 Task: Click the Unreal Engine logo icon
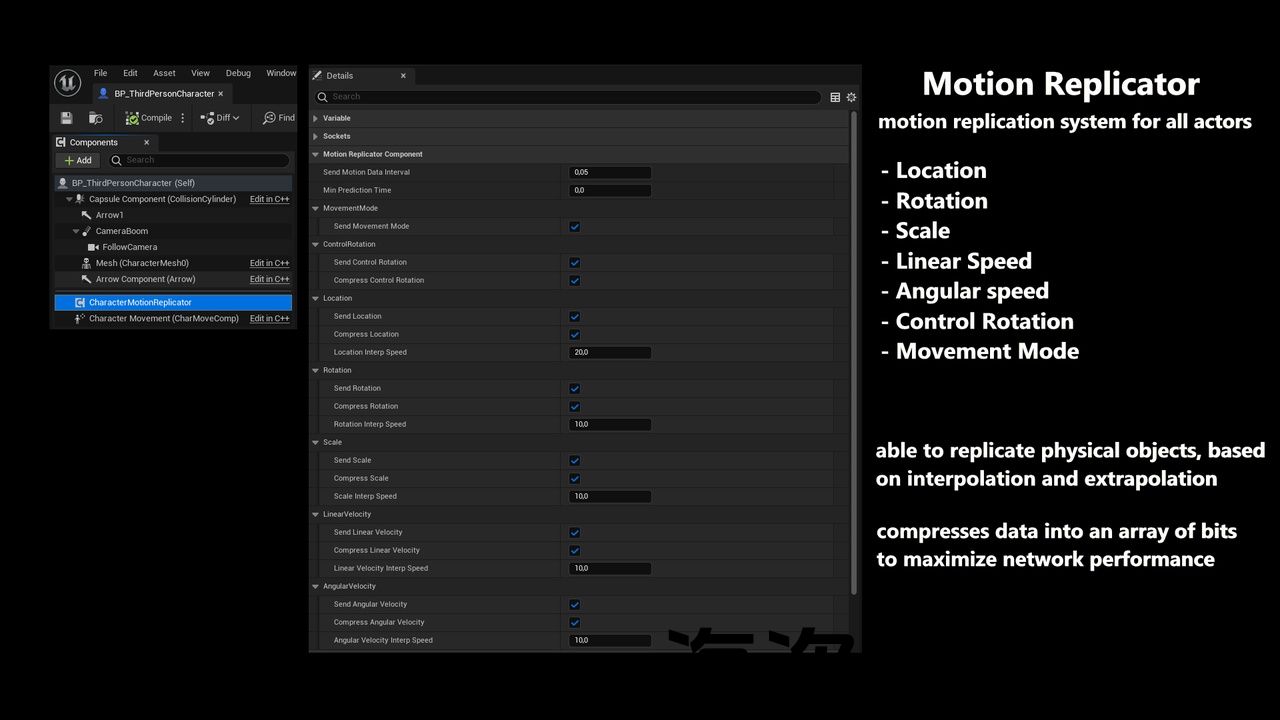pos(67,82)
